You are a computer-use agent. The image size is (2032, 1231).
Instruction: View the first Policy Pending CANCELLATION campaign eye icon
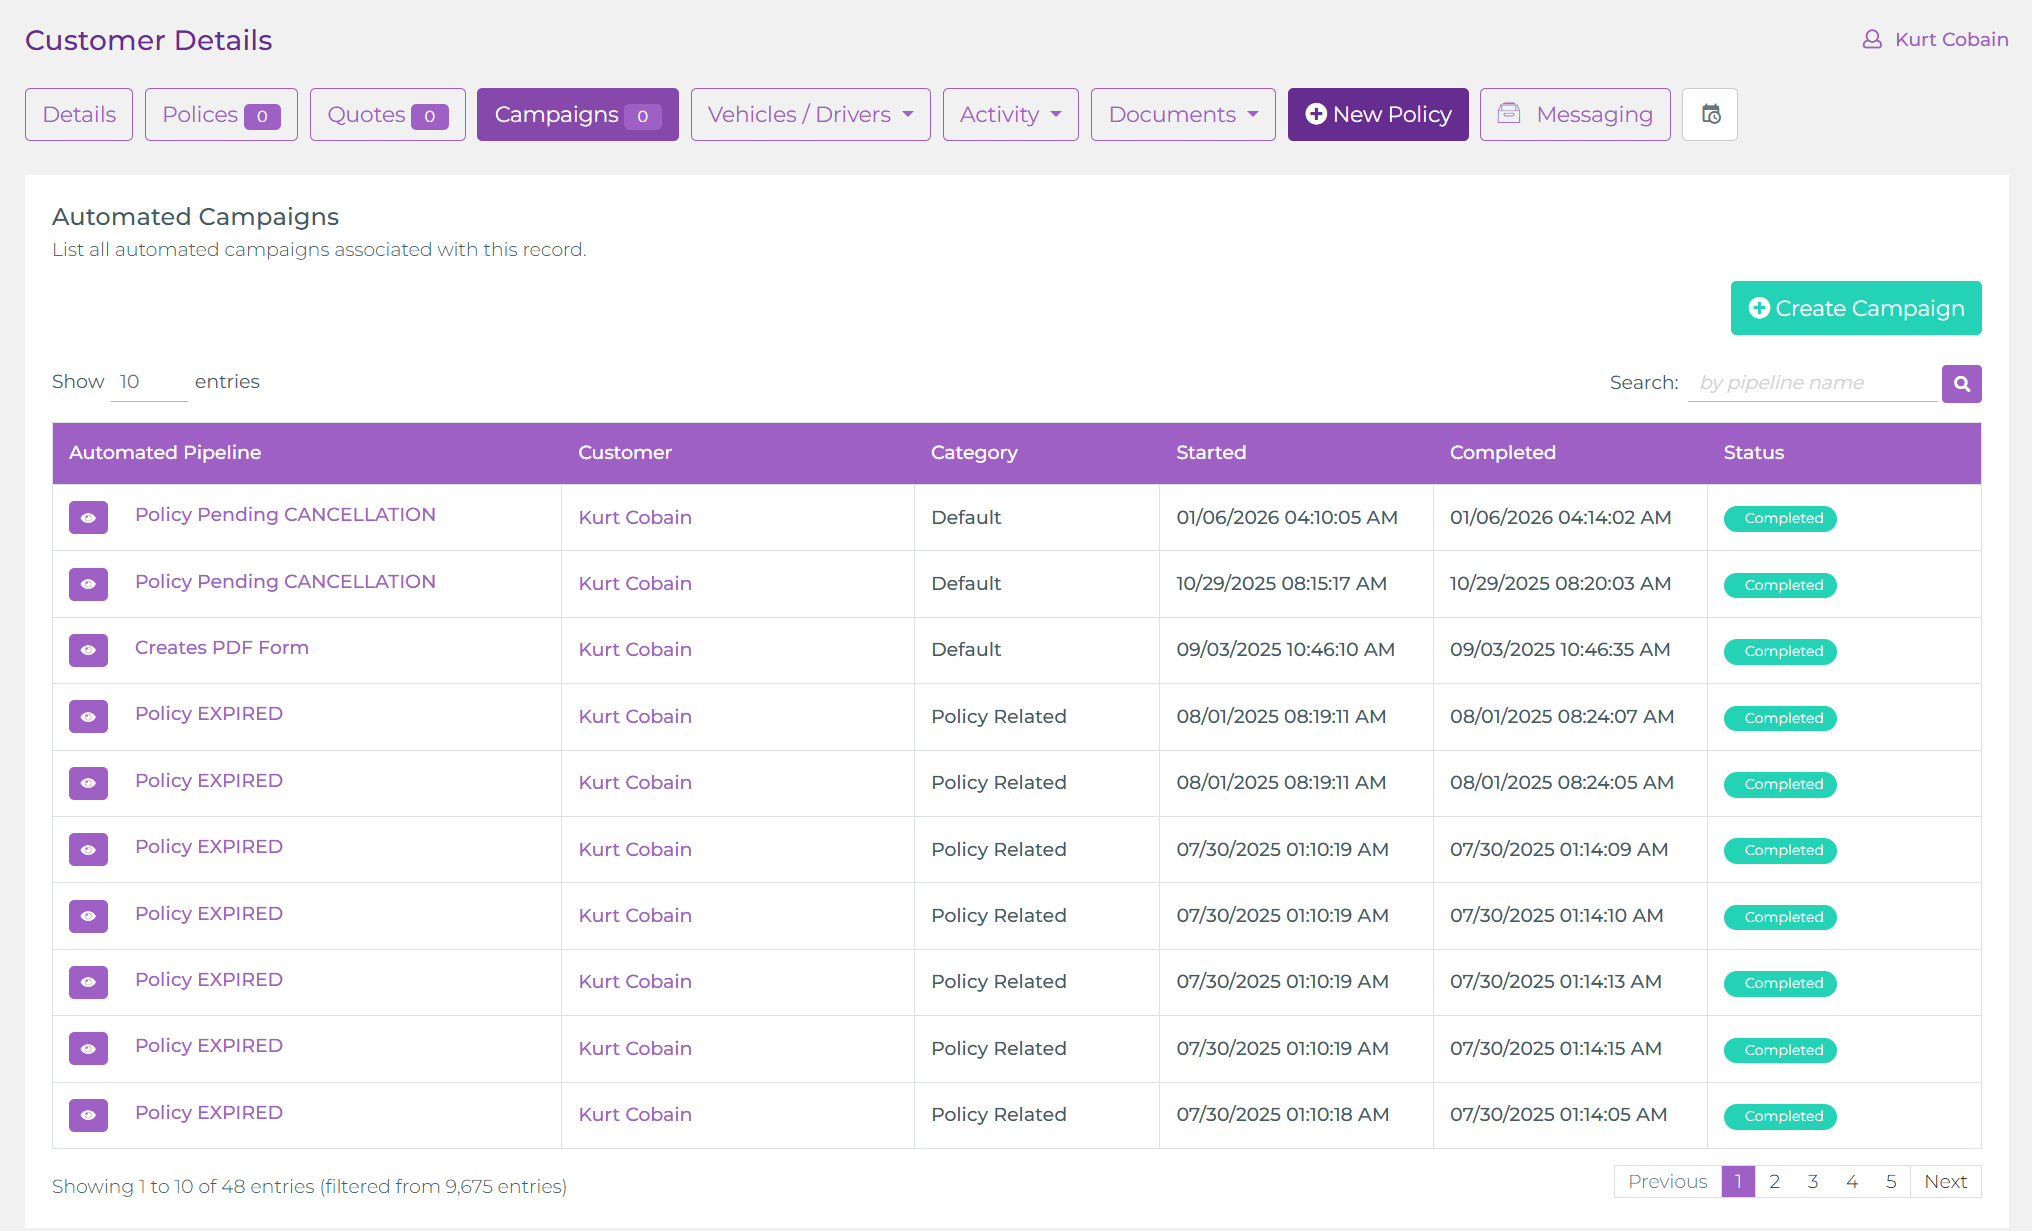(x=88, y=518)
